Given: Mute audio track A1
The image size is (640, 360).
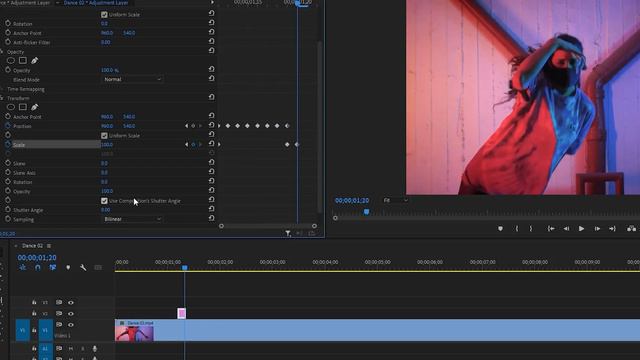Looking at the screenshot, I should pyautogui.click(x=71, y=349).
